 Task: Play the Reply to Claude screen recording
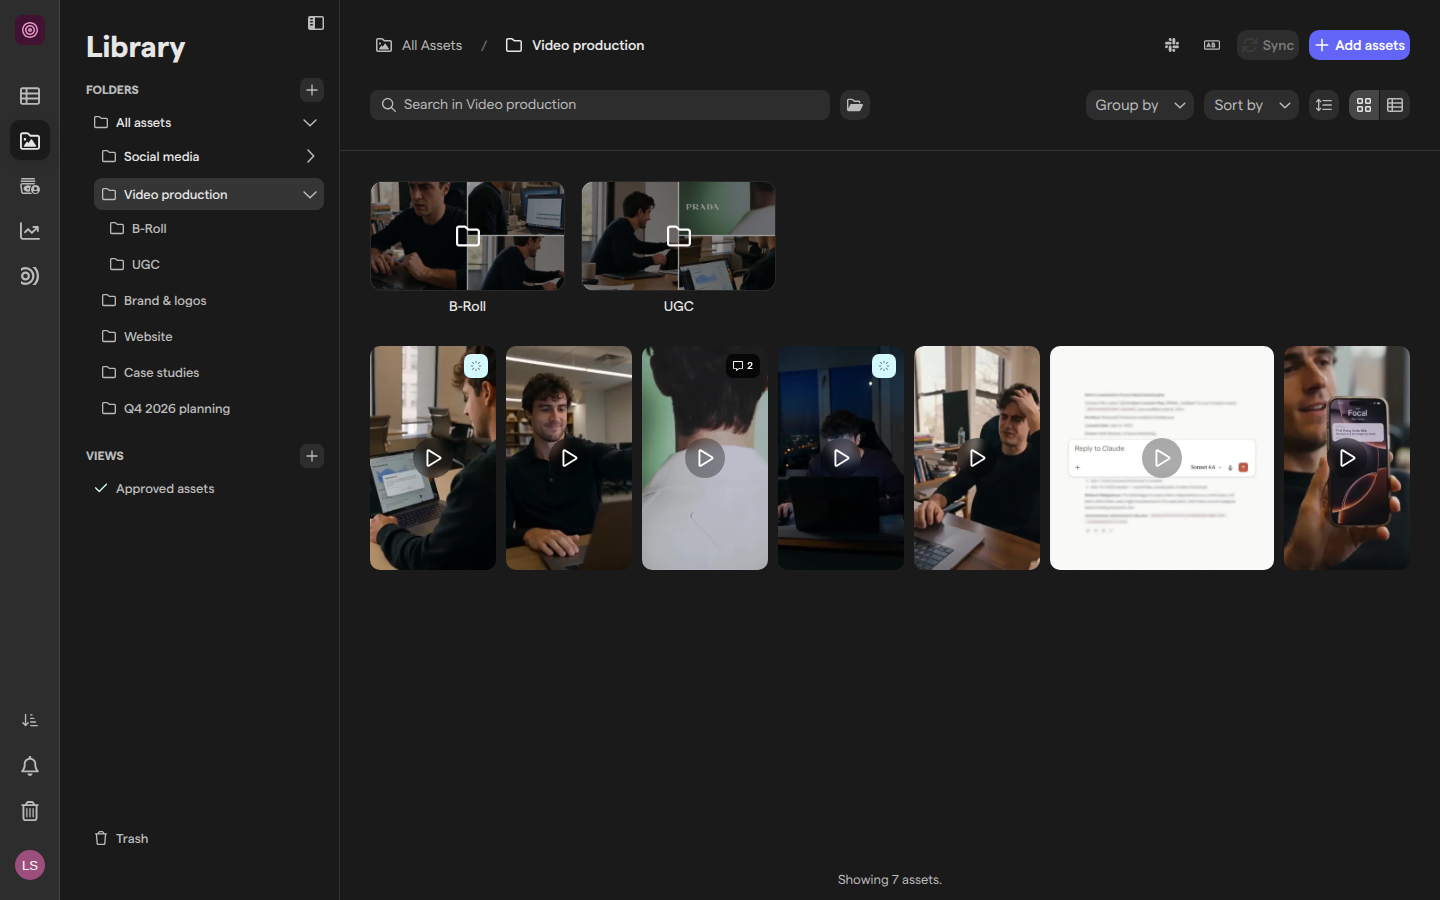1162,458
